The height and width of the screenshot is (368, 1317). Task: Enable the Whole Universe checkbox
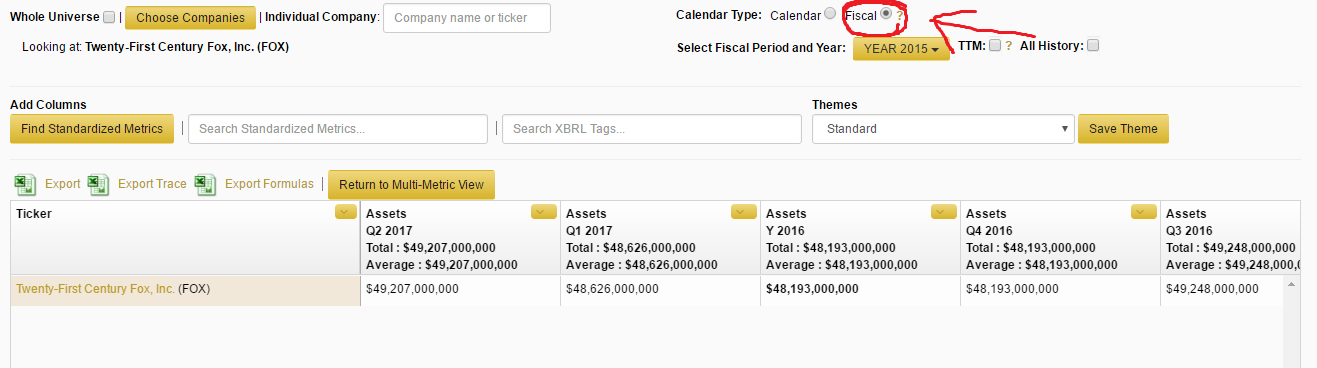pyautogui.click(x=109, y=17)
